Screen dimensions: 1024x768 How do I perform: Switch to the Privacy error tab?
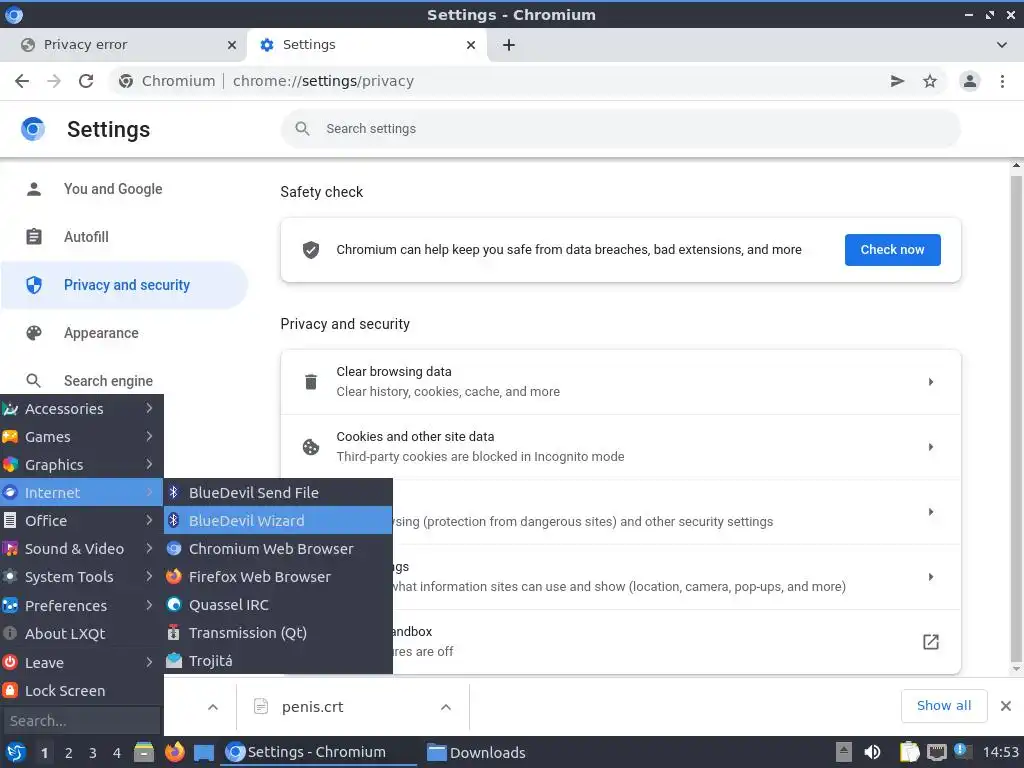[123, 44]
